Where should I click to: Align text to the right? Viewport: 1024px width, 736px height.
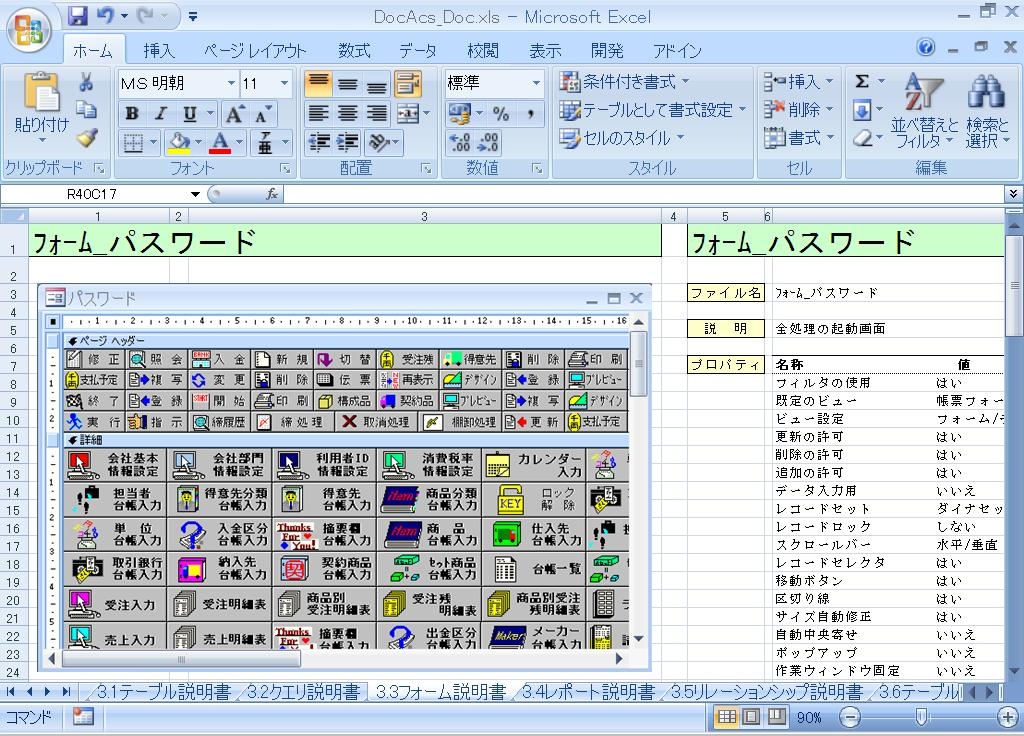coord(377,114)
